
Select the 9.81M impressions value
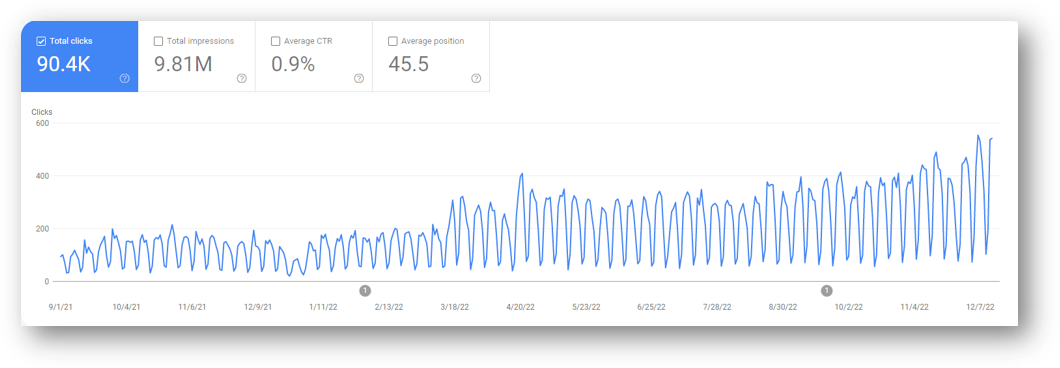coord(183,65)
